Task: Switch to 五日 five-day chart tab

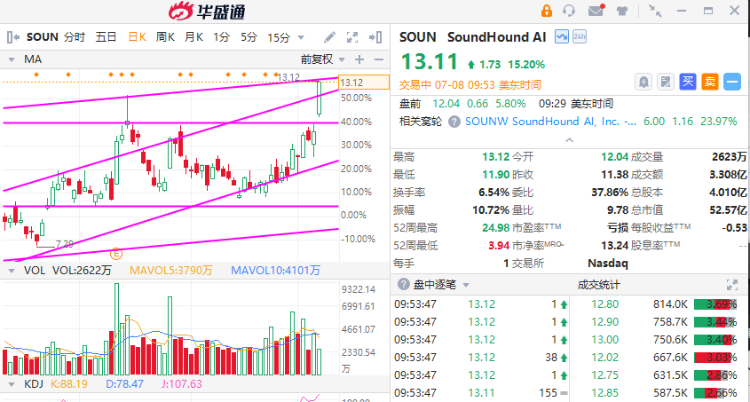Action: (x=106, y=37)
